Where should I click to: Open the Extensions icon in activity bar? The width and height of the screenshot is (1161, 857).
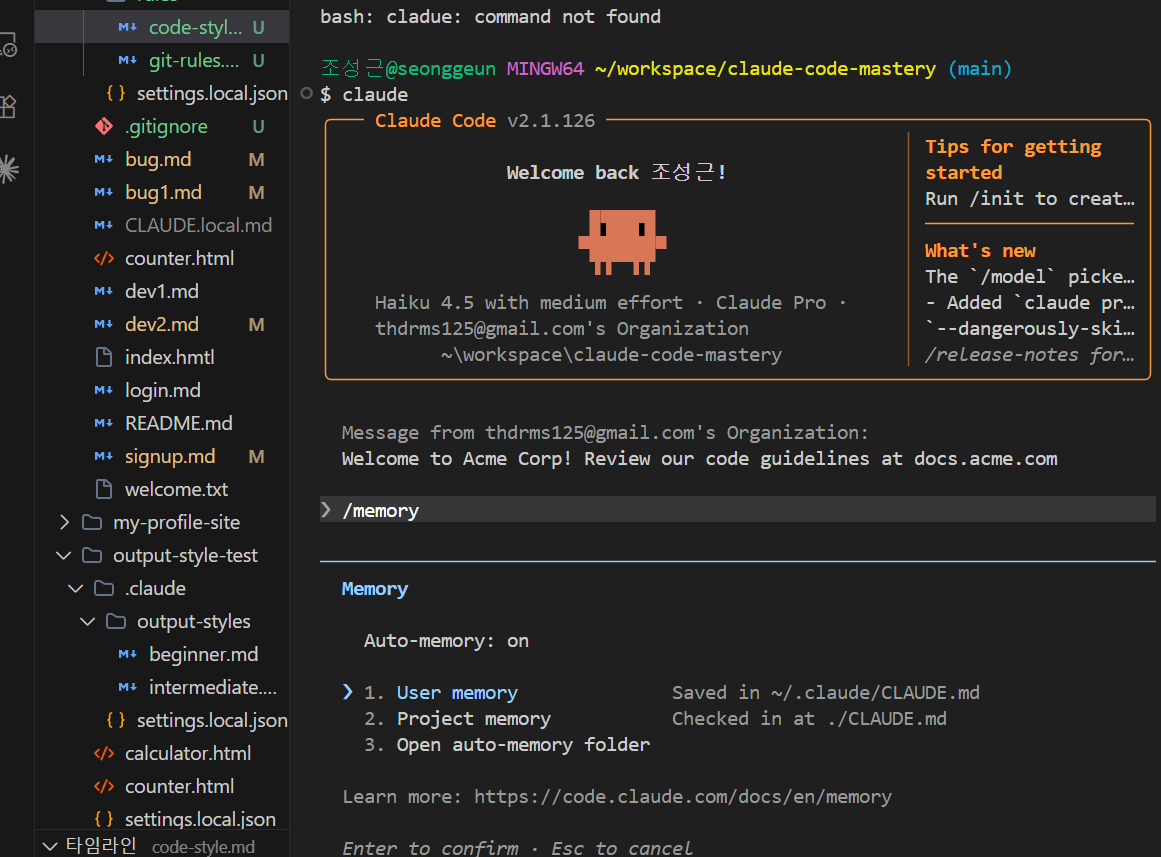pyautogui.click(x=7, y=107)
